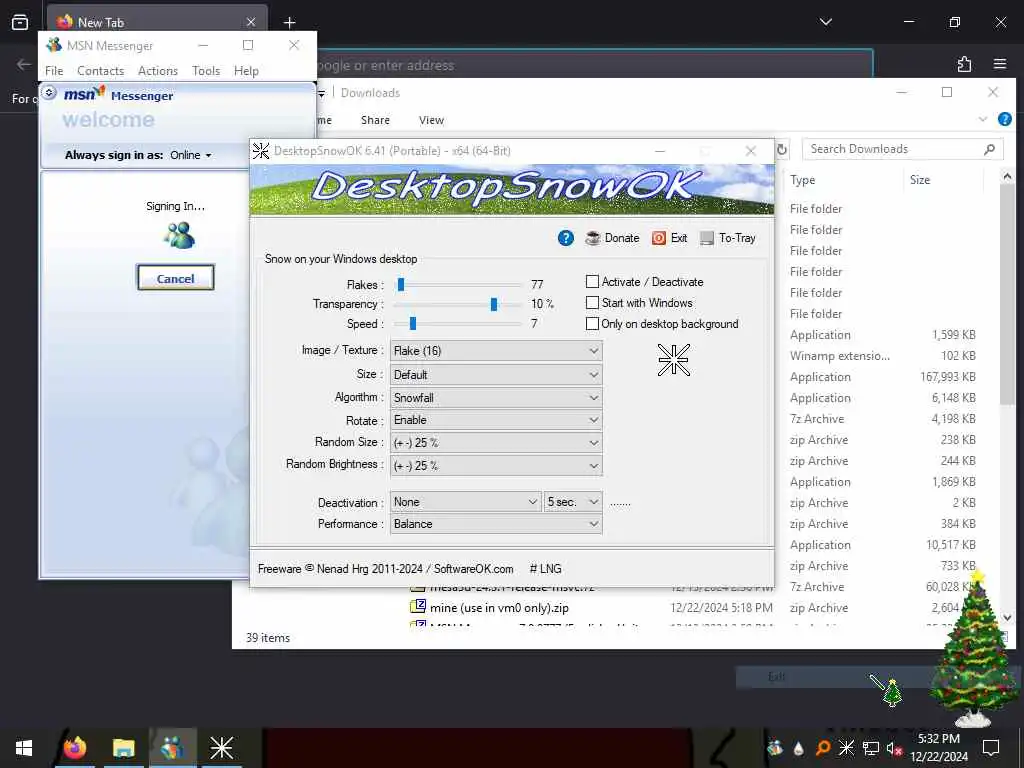Click the Transparency slider handle
Image resolution: width=1024 pixels, height=768 pixels.
(x=494, y=304)
